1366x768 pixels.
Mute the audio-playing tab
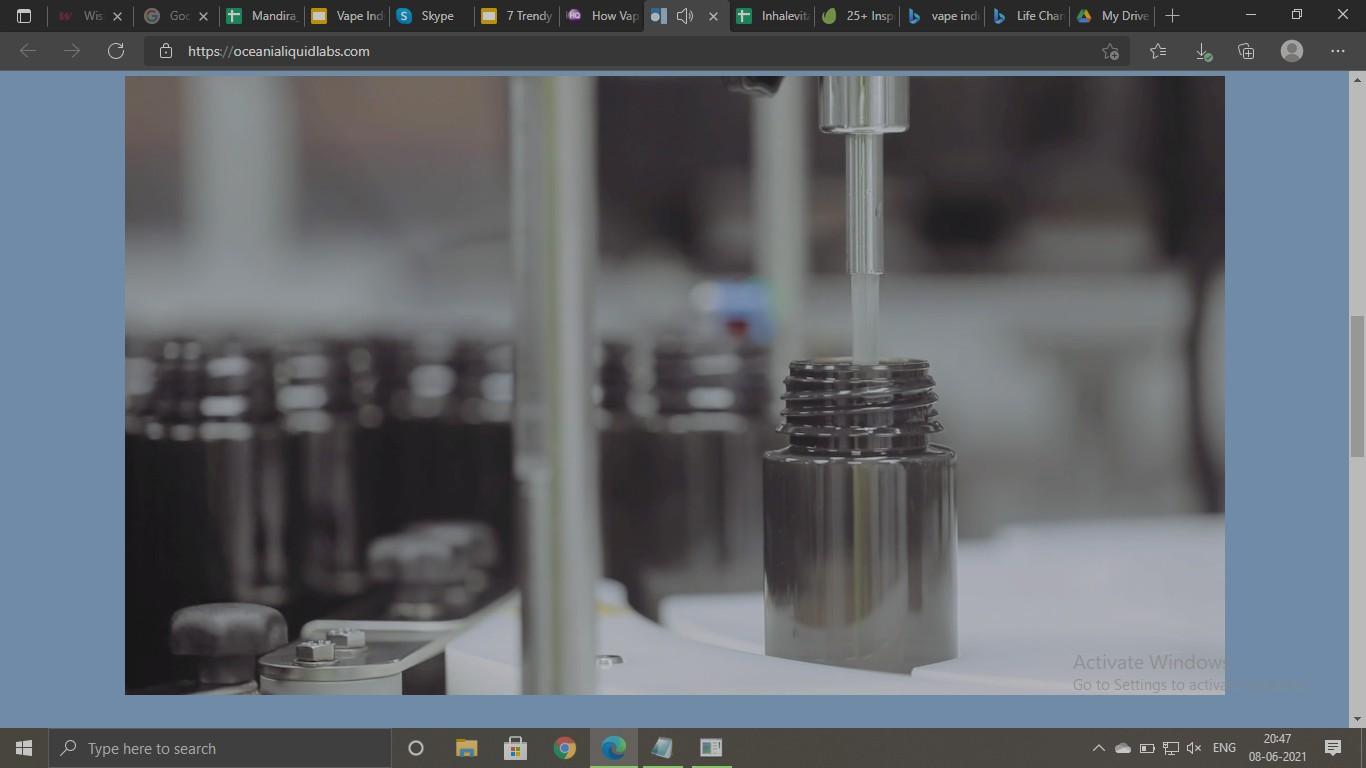[685, 16]
